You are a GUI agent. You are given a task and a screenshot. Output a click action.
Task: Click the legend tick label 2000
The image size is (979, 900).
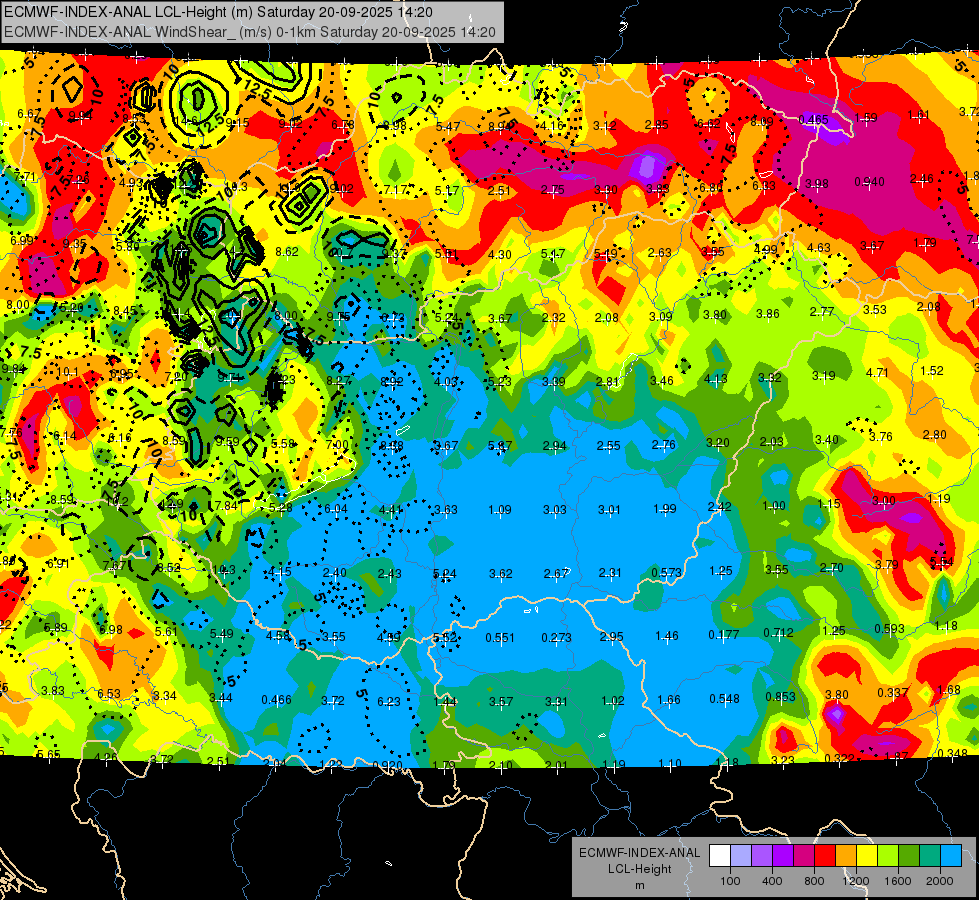[939, 881]
